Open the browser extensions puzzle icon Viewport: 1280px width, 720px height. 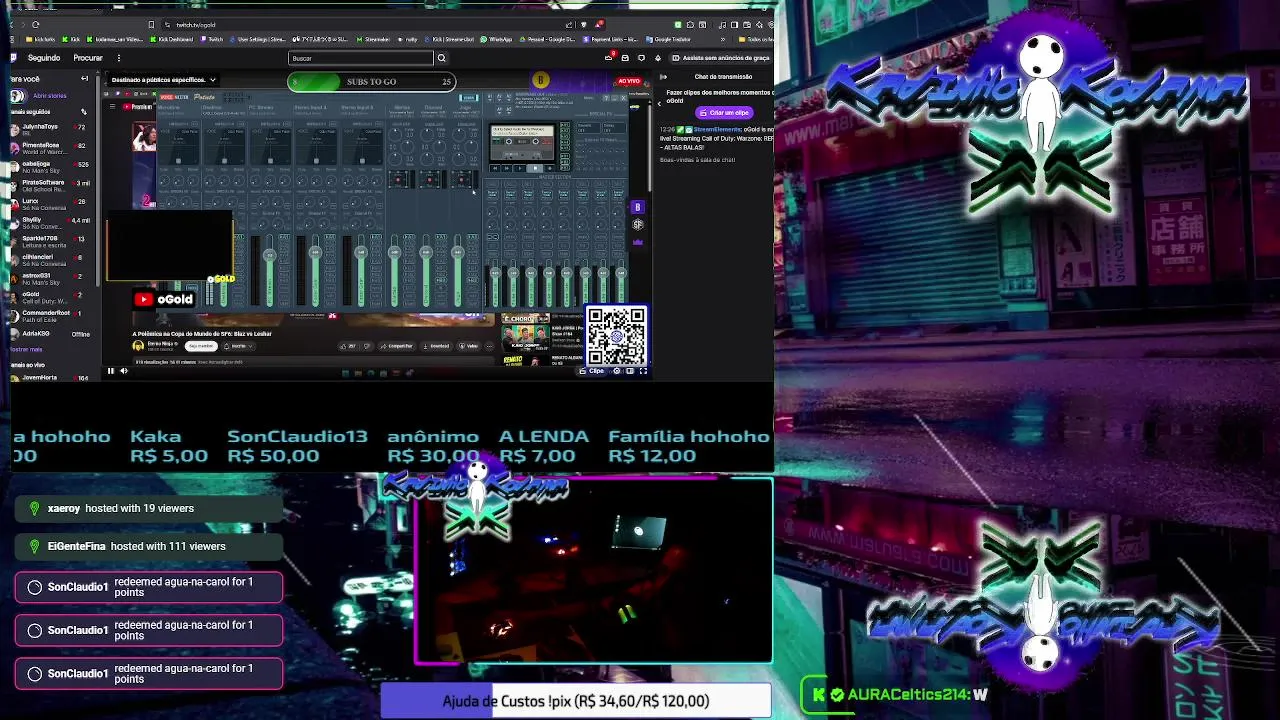[x=690, y=25]
